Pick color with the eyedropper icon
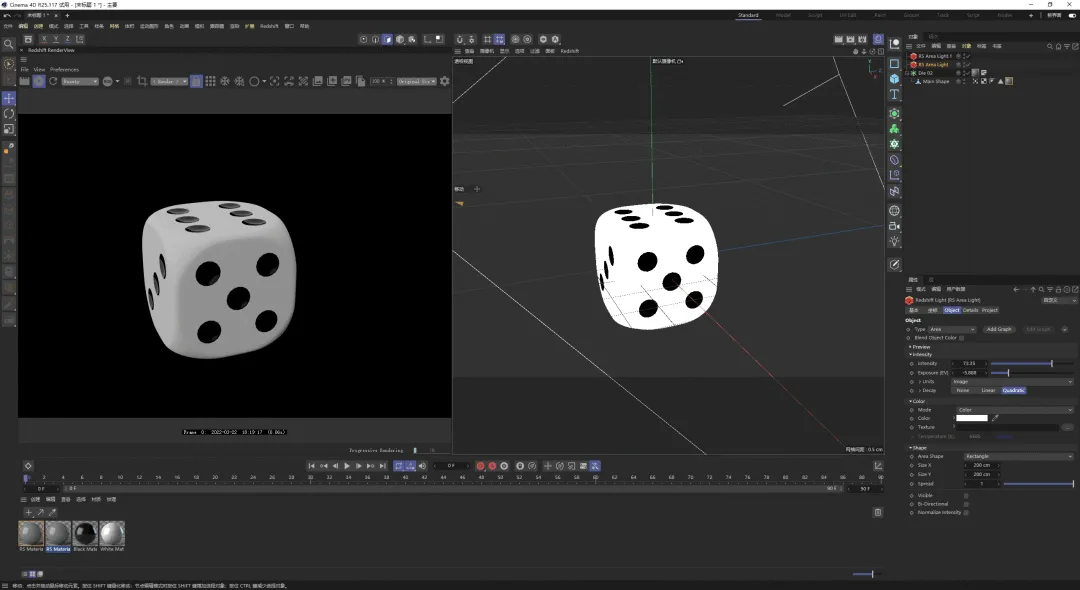This screenshot has height=590, width=1080. click(995, 418)
